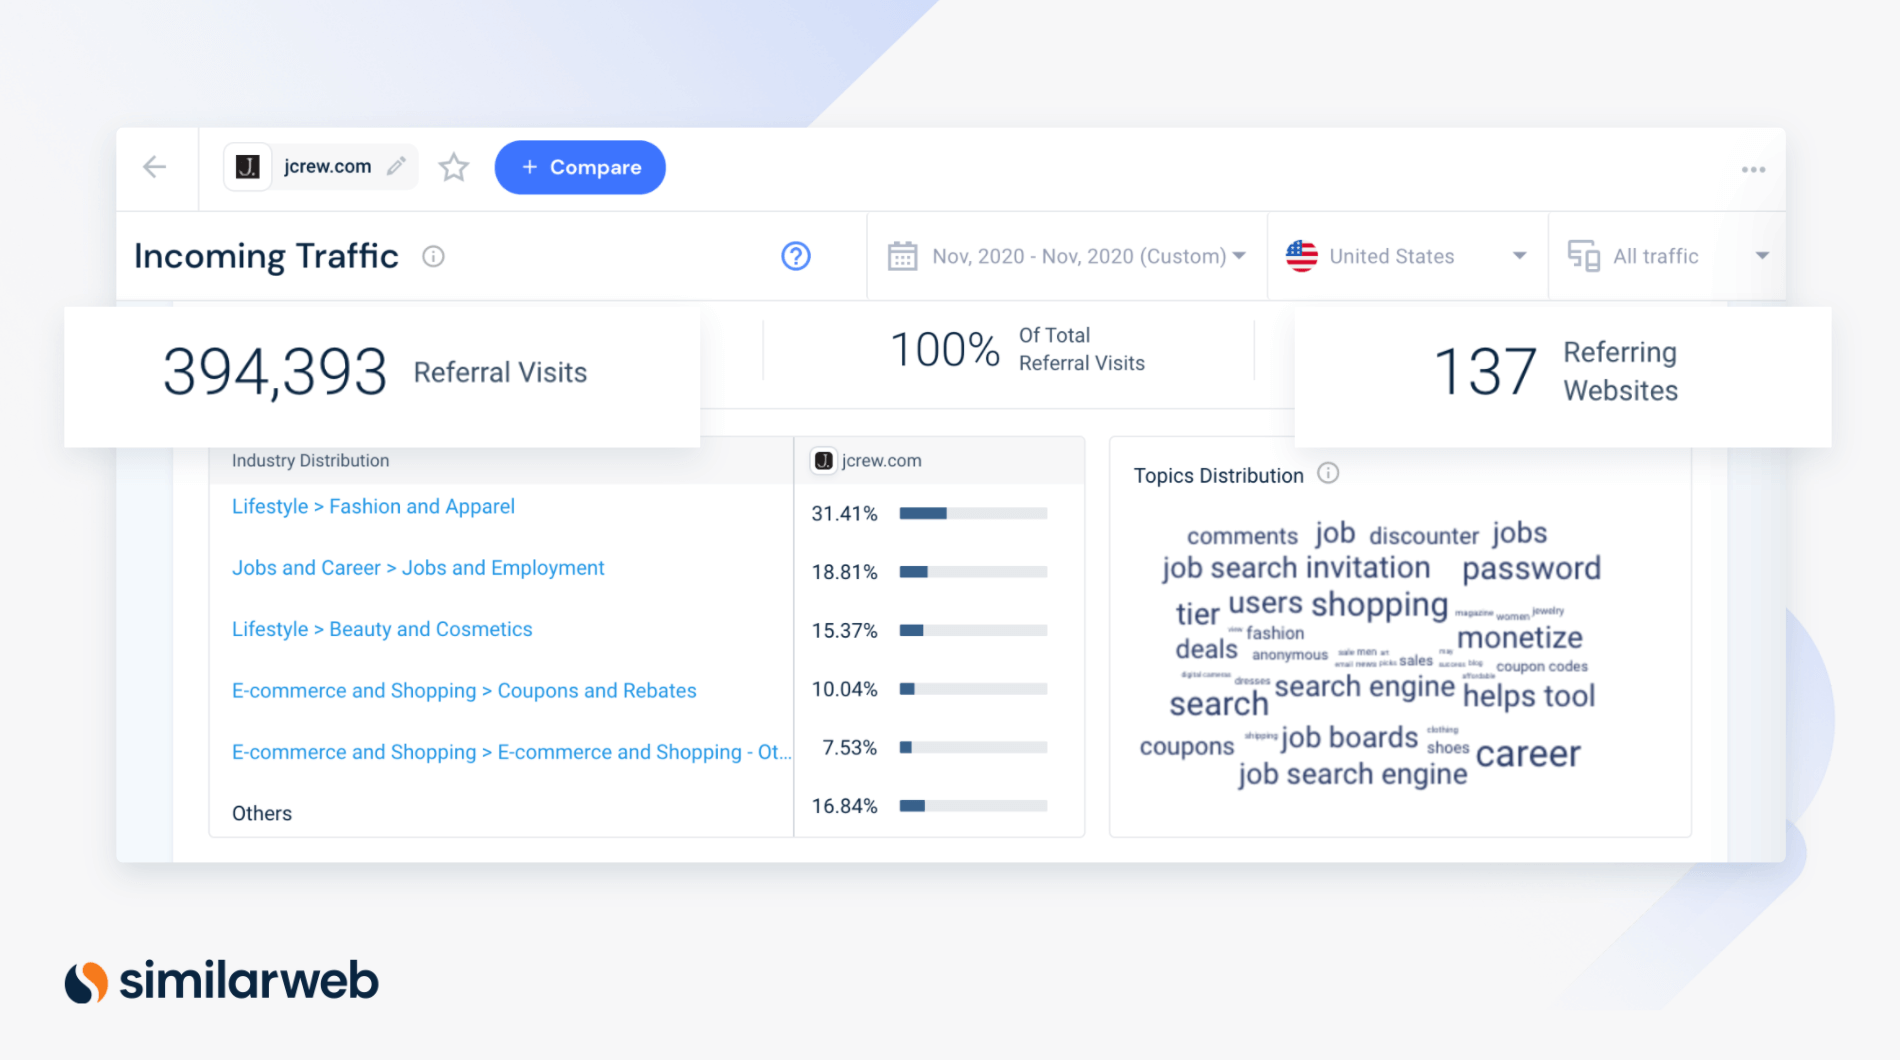1900x1060 pixels.
Task: Select 'shopping' in the topics word cloud
Action: [x=1379, y=606]
